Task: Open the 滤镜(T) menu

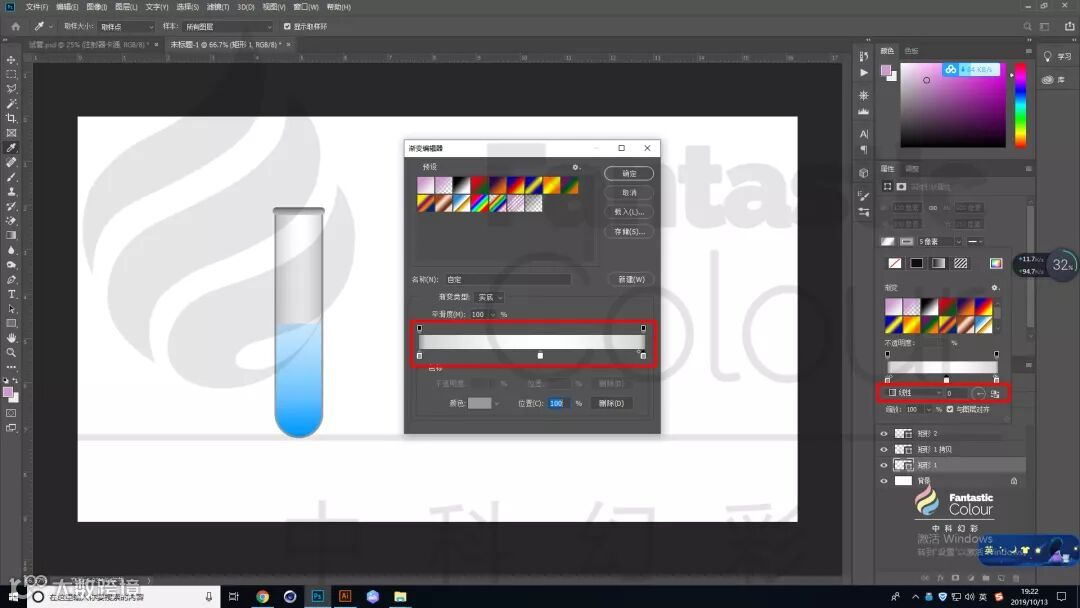Action: [218, 7]
